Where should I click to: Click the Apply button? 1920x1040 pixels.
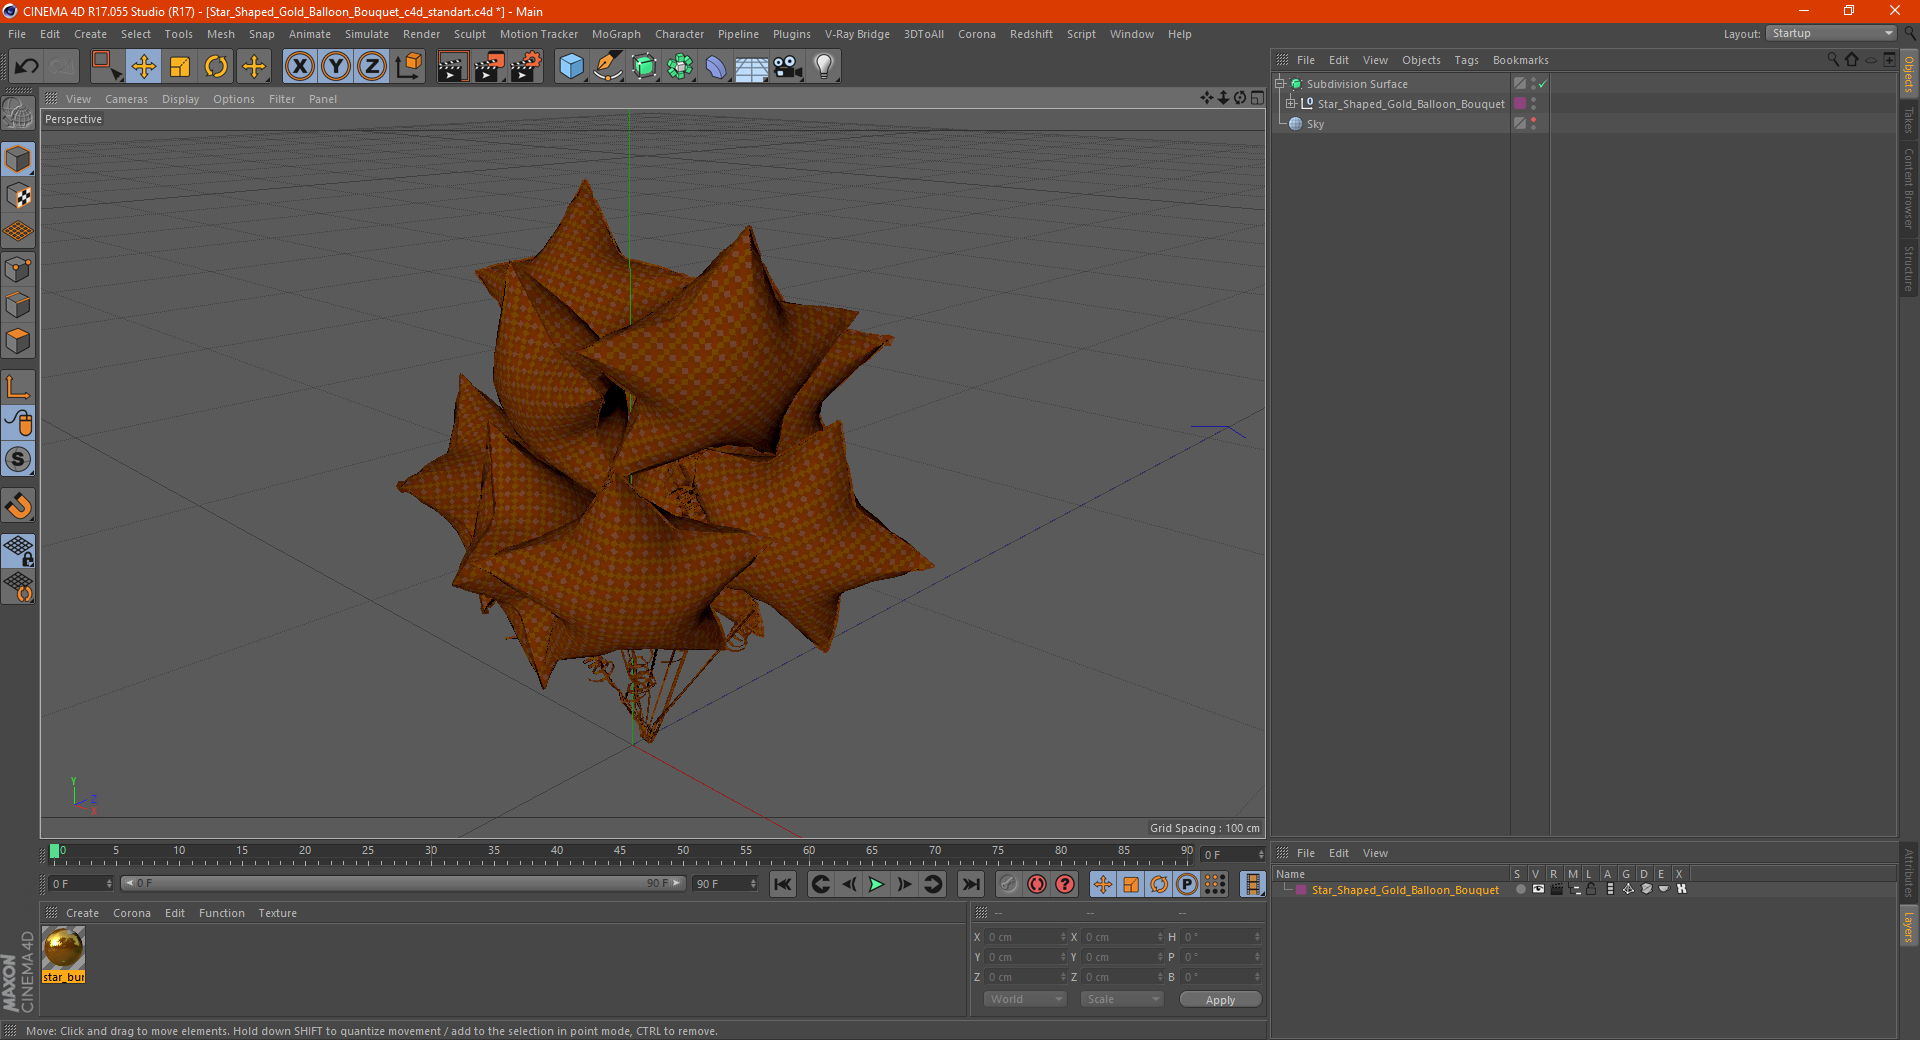click(1220, 999)
